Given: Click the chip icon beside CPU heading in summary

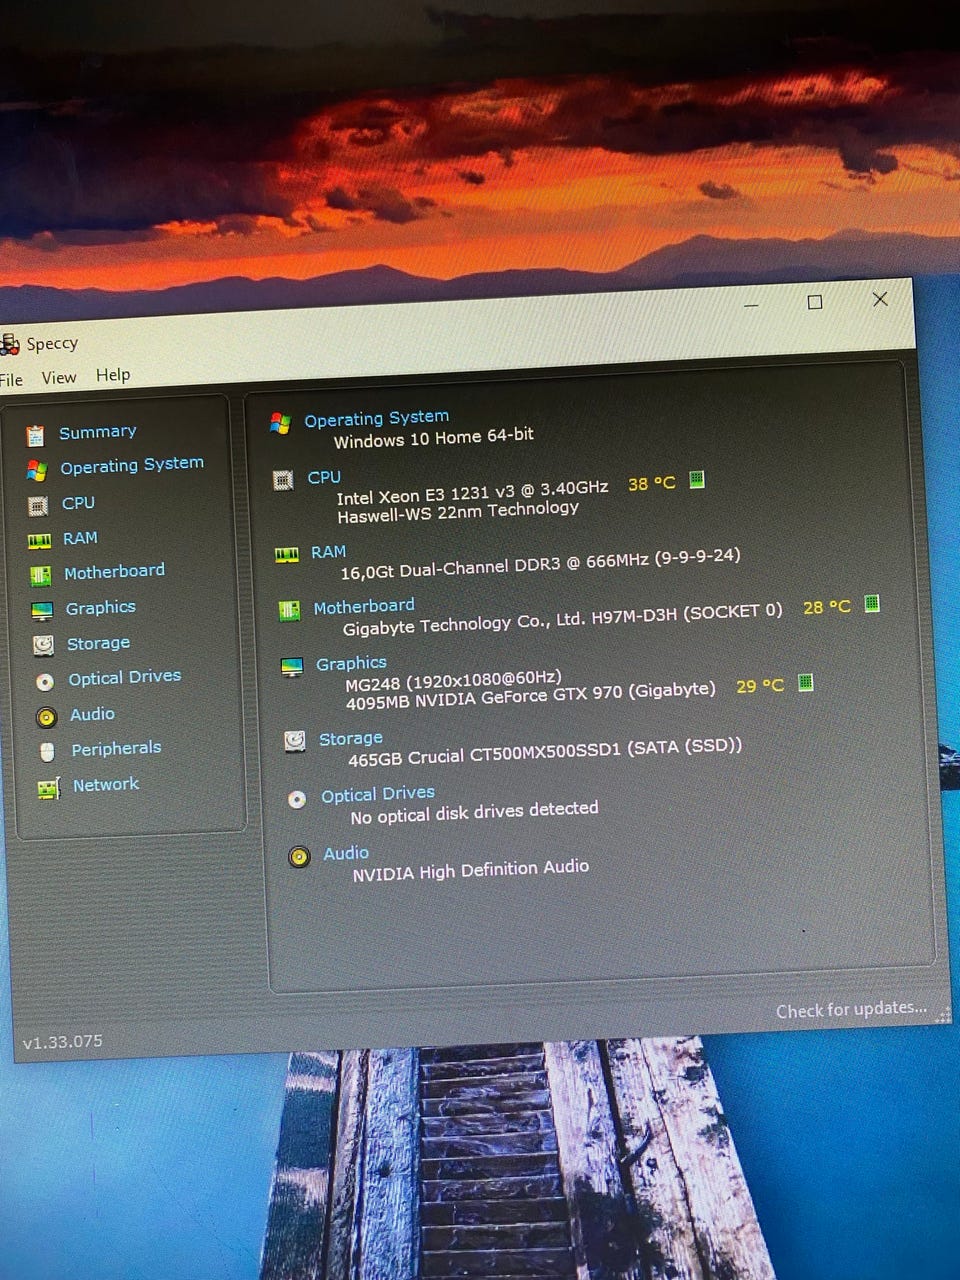Looking at the screenshot, I should (x=284, y=481).
